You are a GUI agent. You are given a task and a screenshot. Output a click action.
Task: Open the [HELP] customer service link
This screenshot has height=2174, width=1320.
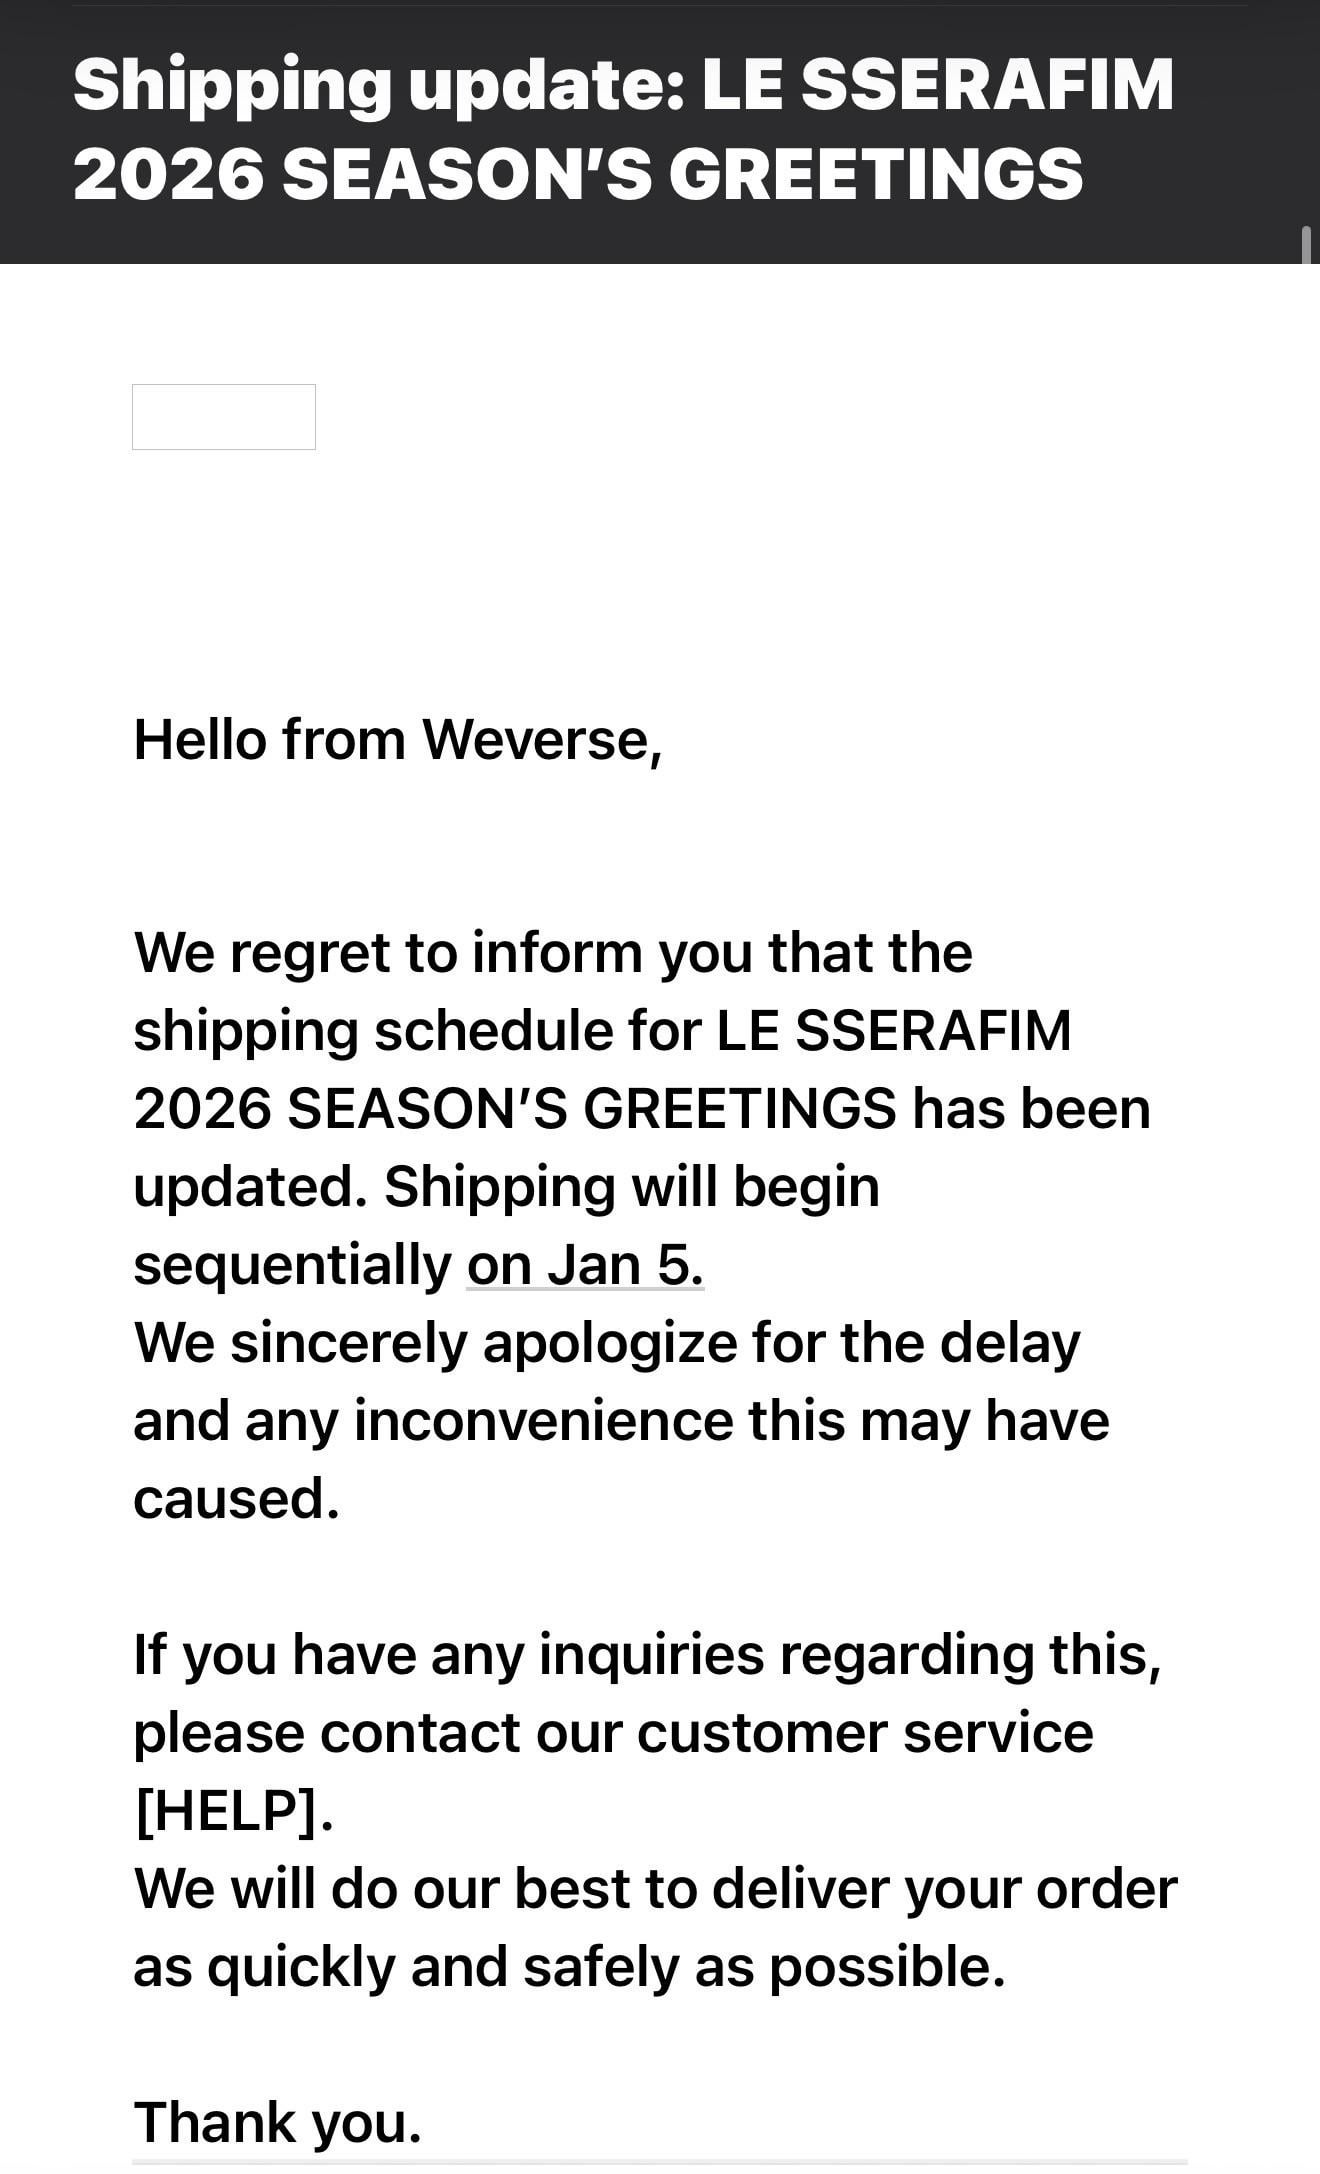(231, 1811)
